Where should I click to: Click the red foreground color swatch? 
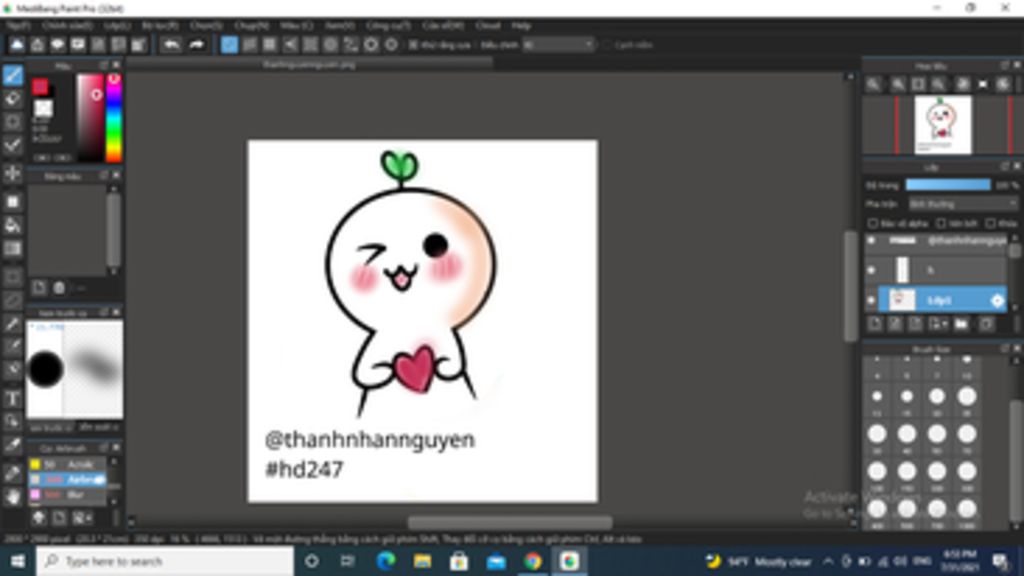click(40, 87)
